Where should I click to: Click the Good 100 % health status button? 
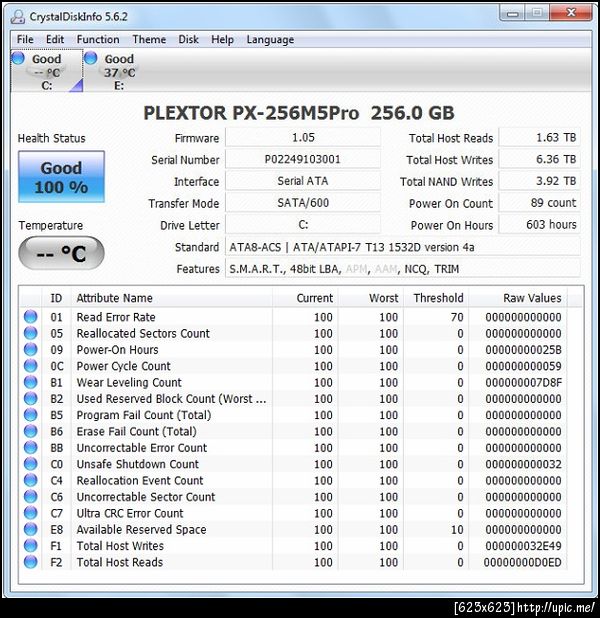coord(61,177)
